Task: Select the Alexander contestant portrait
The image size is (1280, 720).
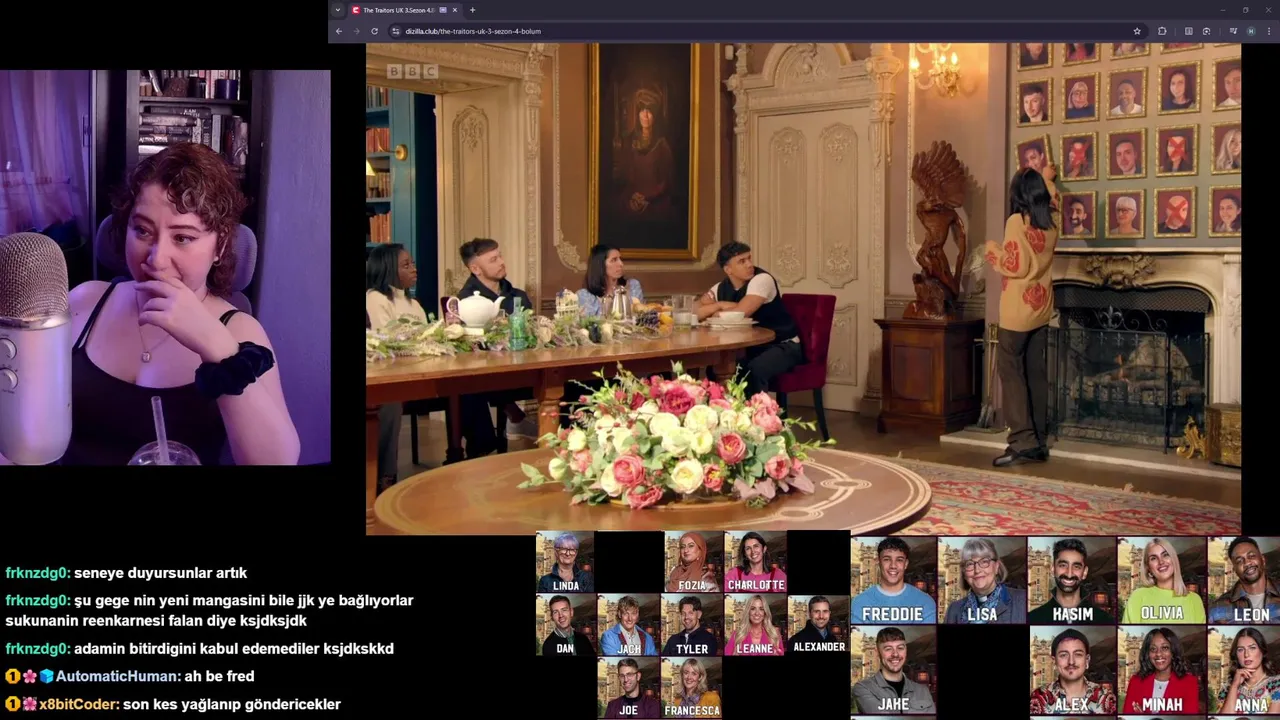Action: pos(819,625)
